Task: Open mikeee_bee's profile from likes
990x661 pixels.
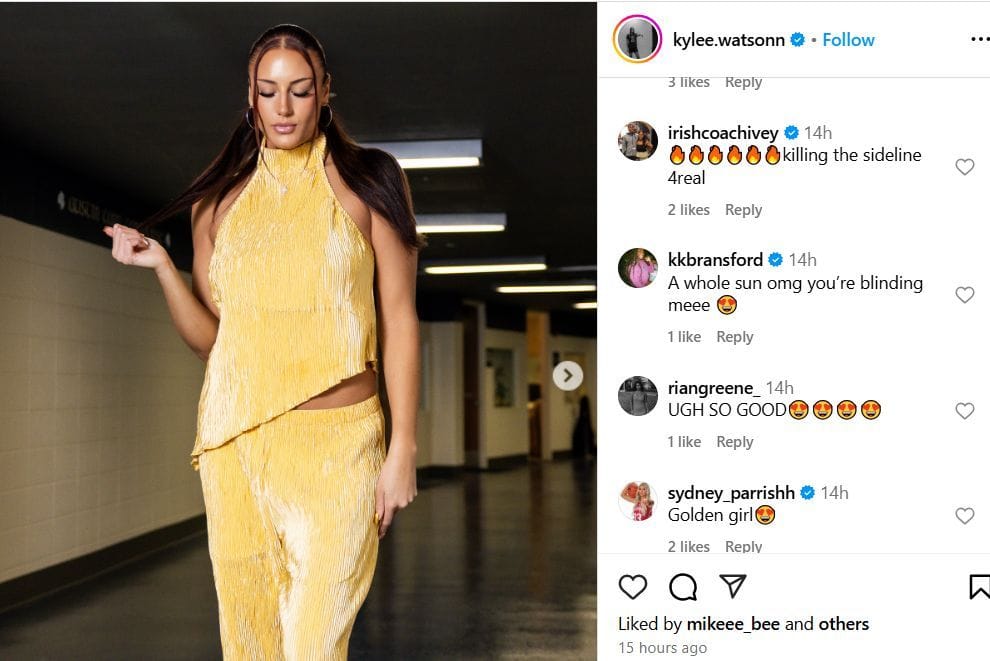Action: [x=733, y=624]
